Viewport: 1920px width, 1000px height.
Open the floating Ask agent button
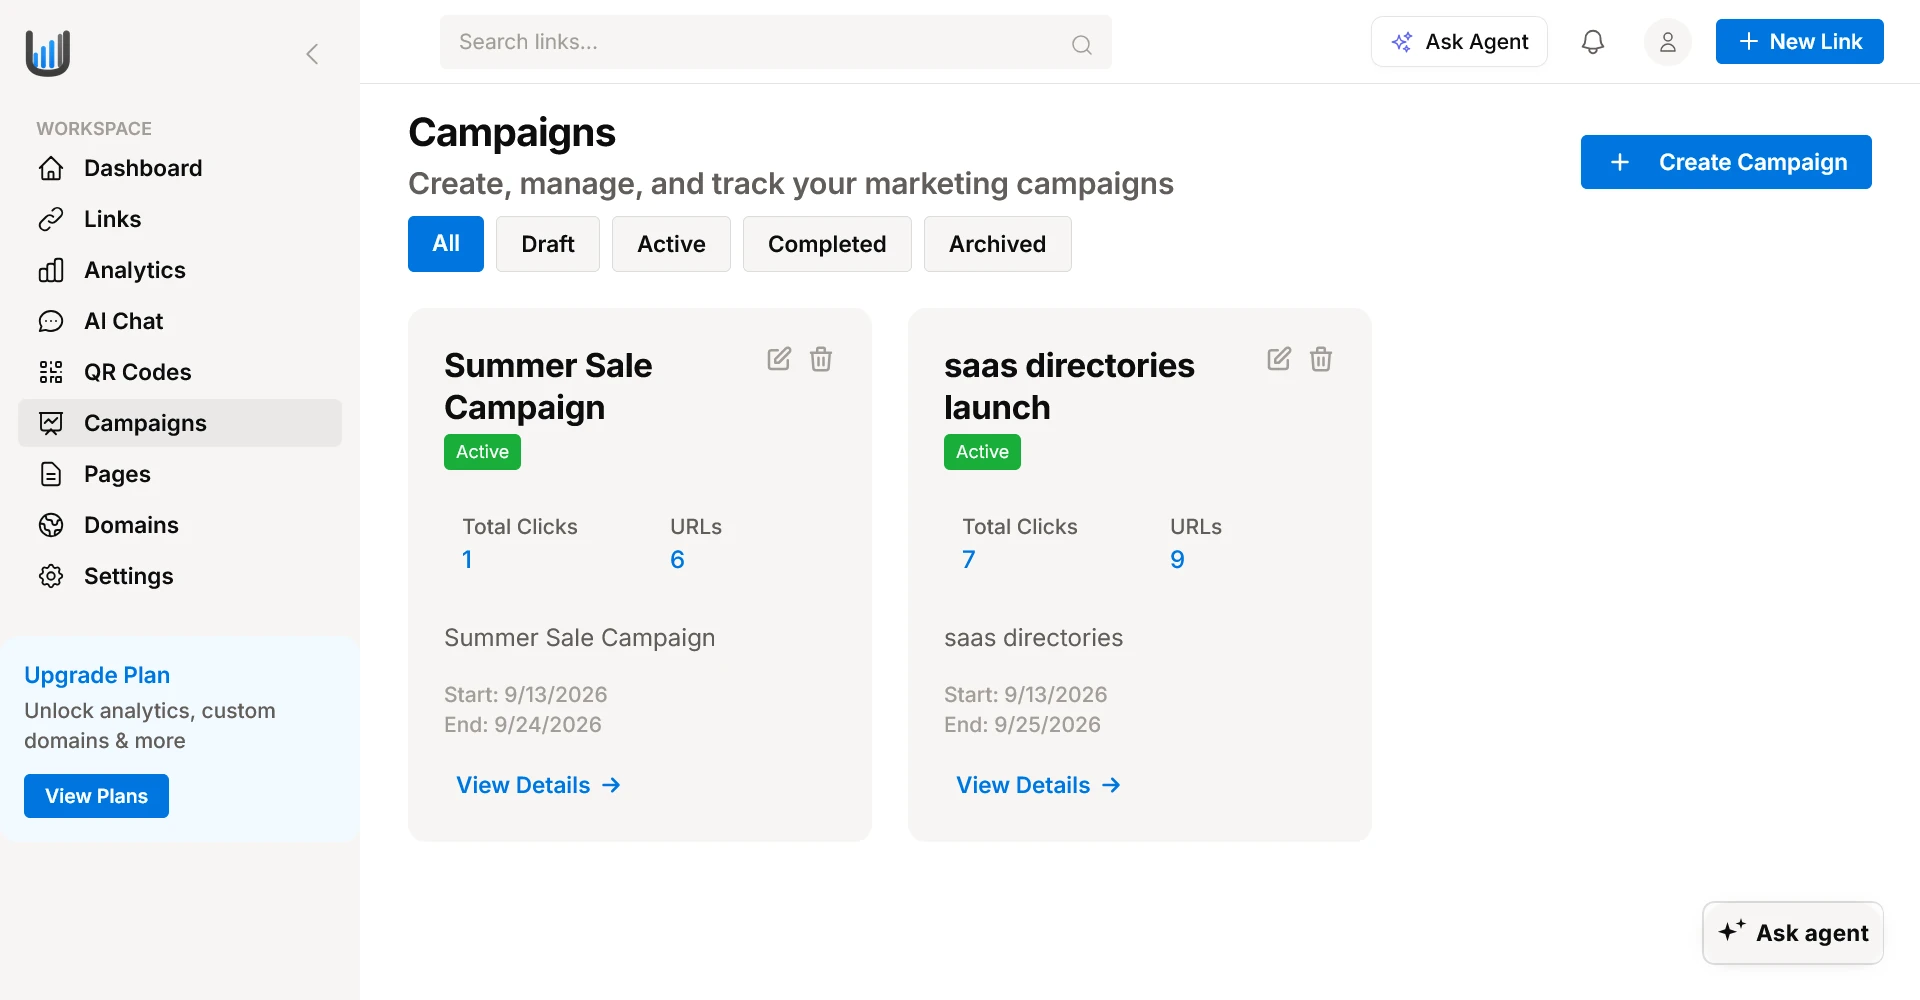(1793, 933)
